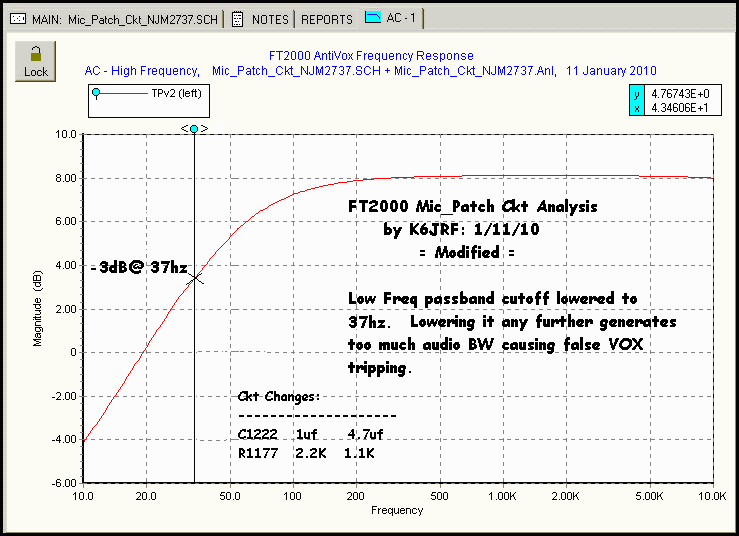
Task: Click the X marker on the red curve
Action: 196,276
